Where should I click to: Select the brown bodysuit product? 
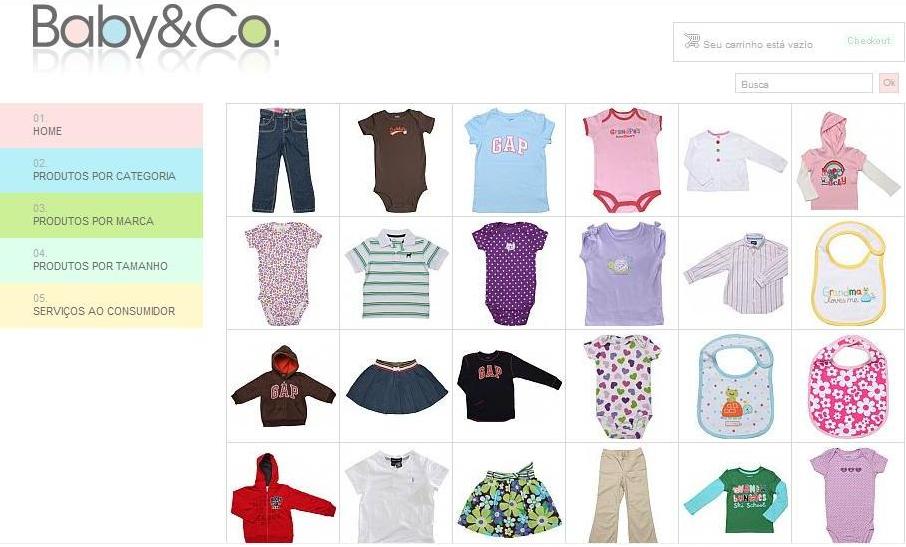point(396,160)
